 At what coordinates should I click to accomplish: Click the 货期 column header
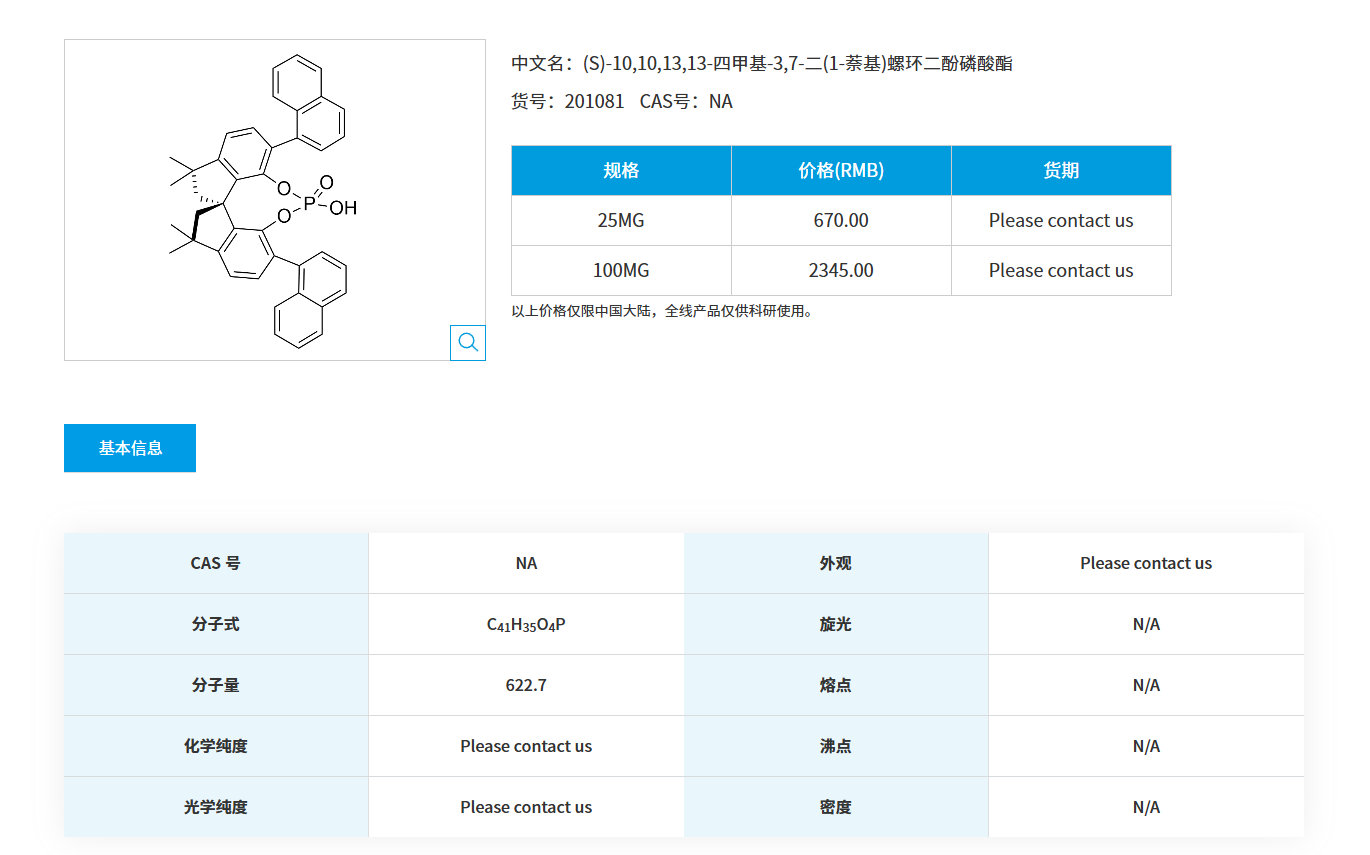(x=1060, y=170)
